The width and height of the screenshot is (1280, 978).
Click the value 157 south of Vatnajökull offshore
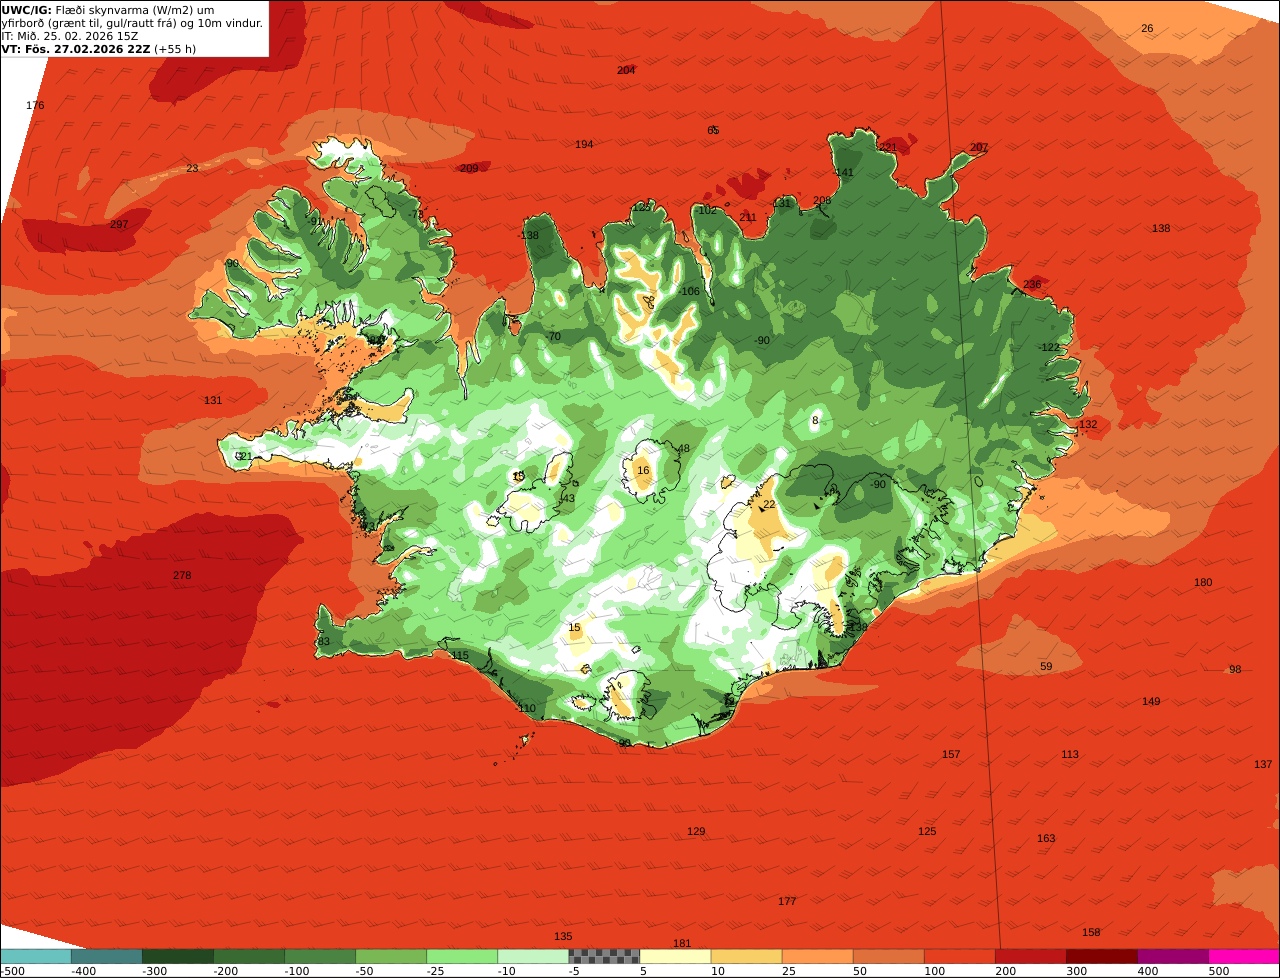point(951,754)
